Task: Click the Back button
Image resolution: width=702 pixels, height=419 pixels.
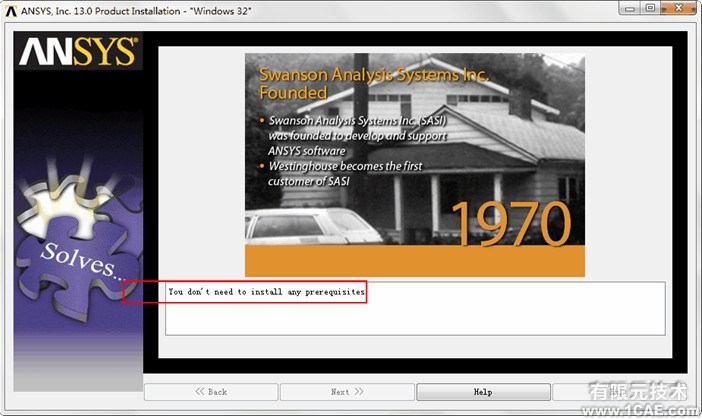Action: [x=211, y=392]
